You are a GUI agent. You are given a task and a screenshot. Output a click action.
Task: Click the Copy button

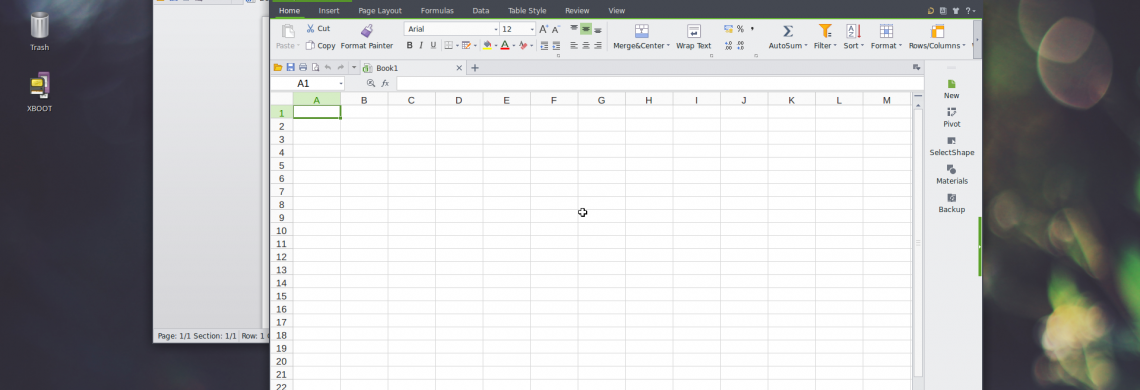[x=320, y=45]
